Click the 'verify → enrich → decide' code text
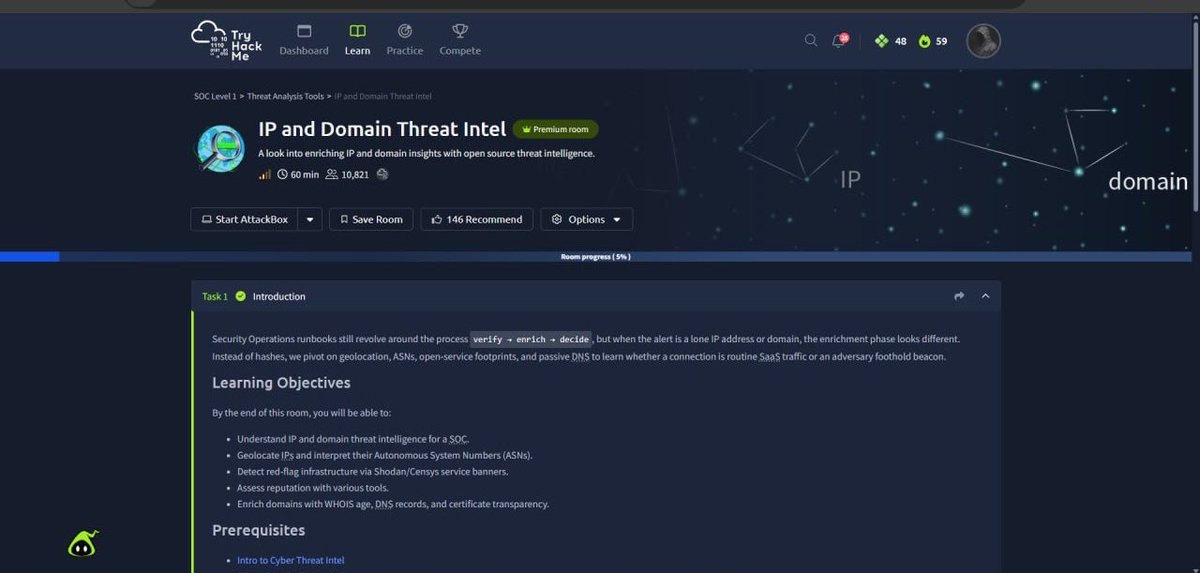This screenshot has width=1200, height=573. pyautogui.click(x=531, y=339)
